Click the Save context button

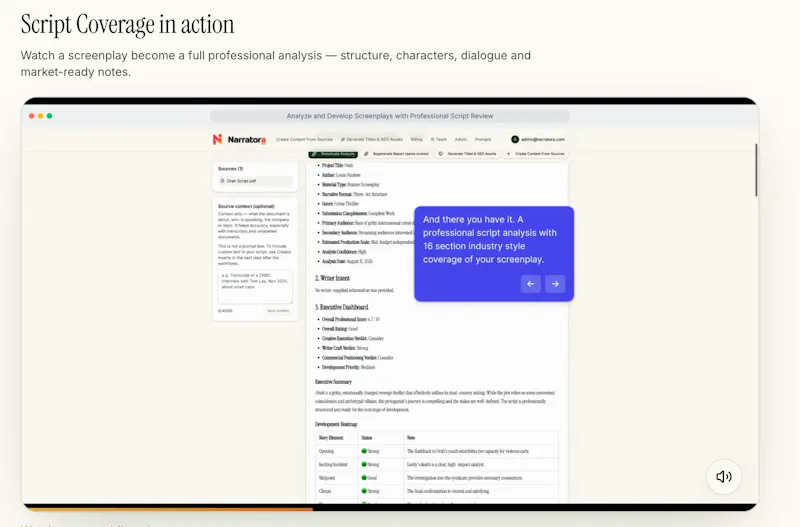coord(278,311)
